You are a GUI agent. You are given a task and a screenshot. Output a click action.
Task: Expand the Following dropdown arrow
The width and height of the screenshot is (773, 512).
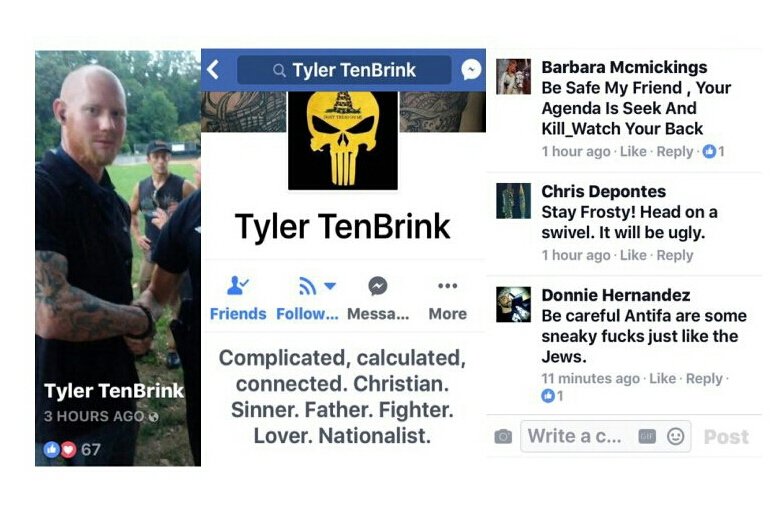330,285
